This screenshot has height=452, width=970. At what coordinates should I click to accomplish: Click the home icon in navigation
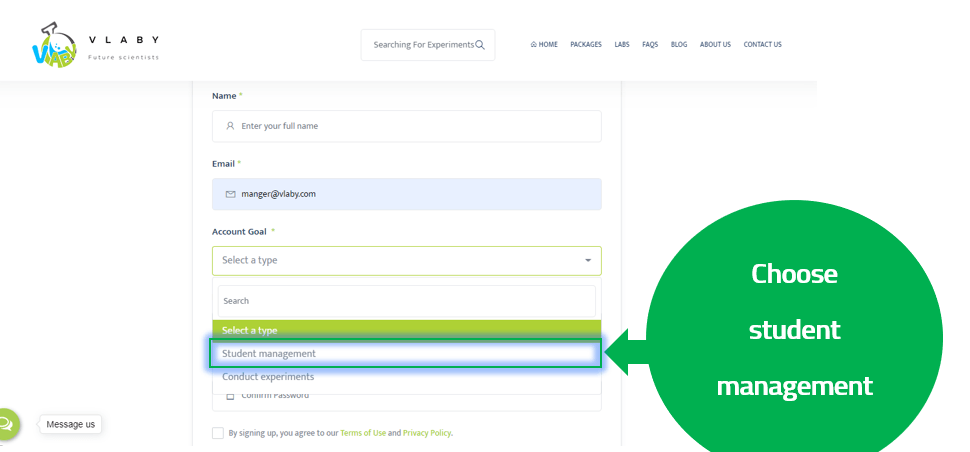pos(534,45)
